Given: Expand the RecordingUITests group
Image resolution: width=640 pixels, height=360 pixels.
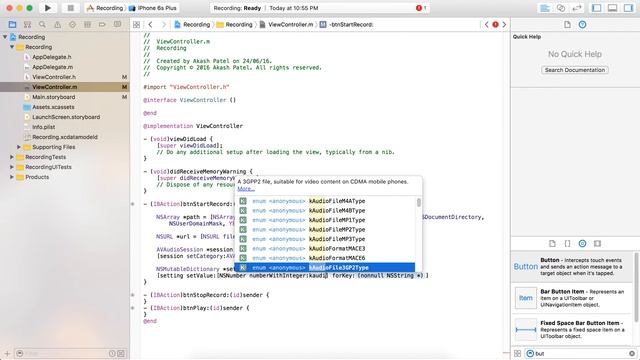Looking at the screenshot, I should pyautogui.click(x=12, y=167).
